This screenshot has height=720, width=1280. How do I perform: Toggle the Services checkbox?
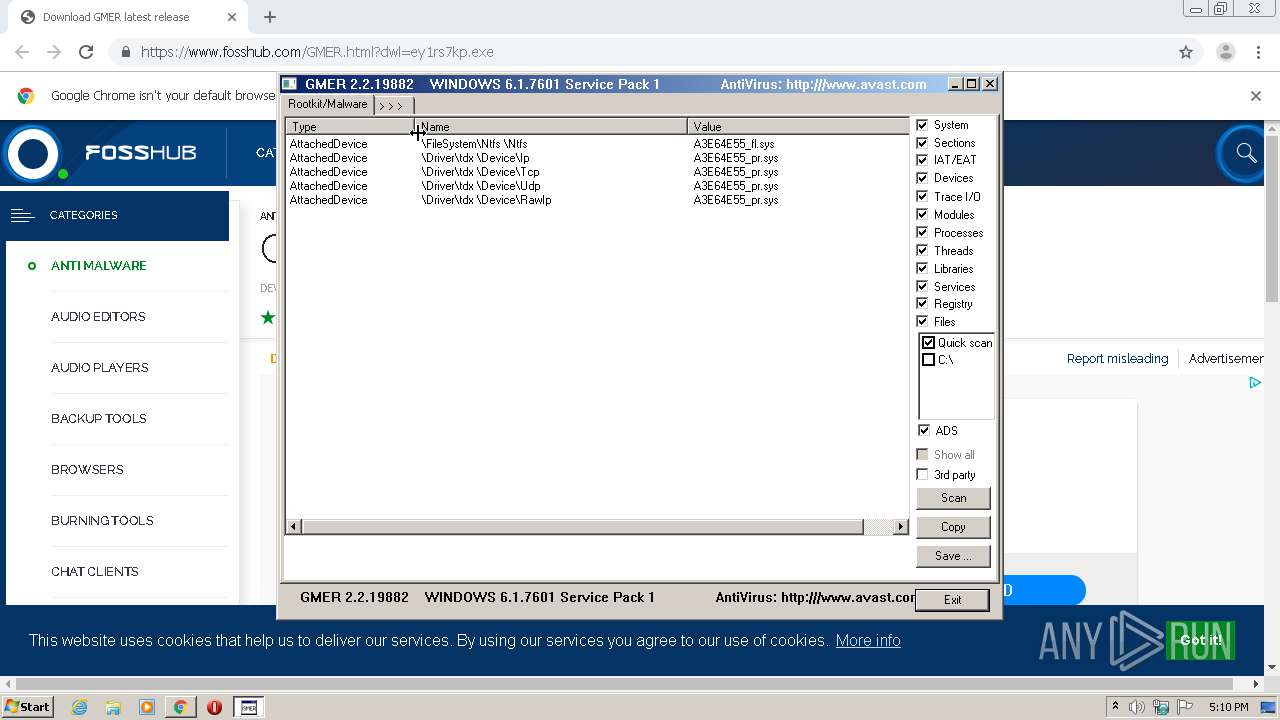click(923, 287)
